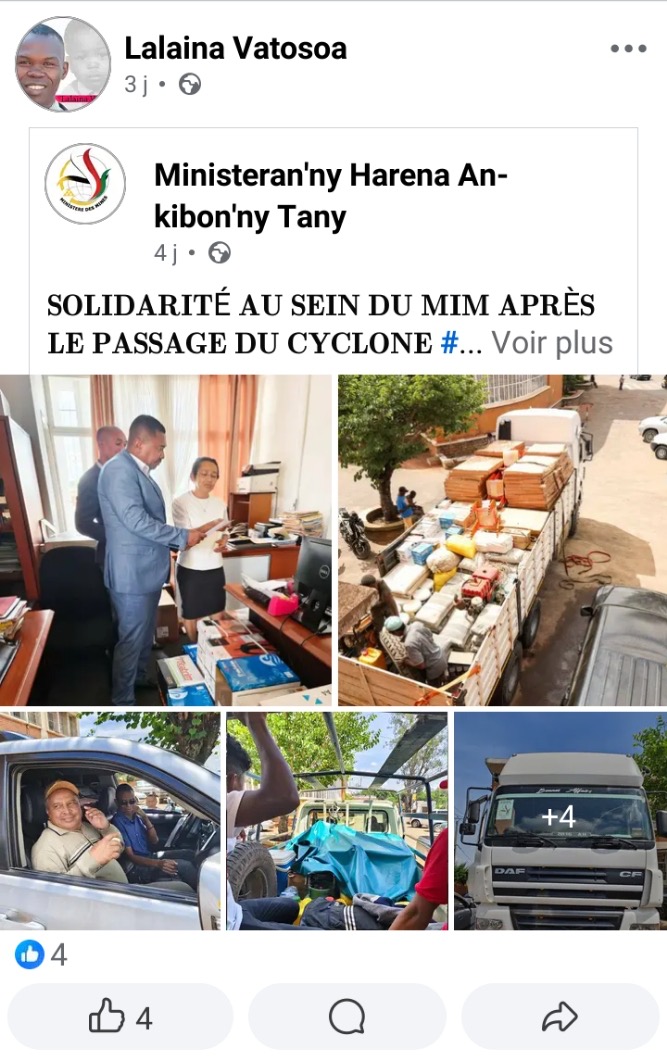
Task: Click the 4 j timestamp of the shared post
Action: [166, 253]
